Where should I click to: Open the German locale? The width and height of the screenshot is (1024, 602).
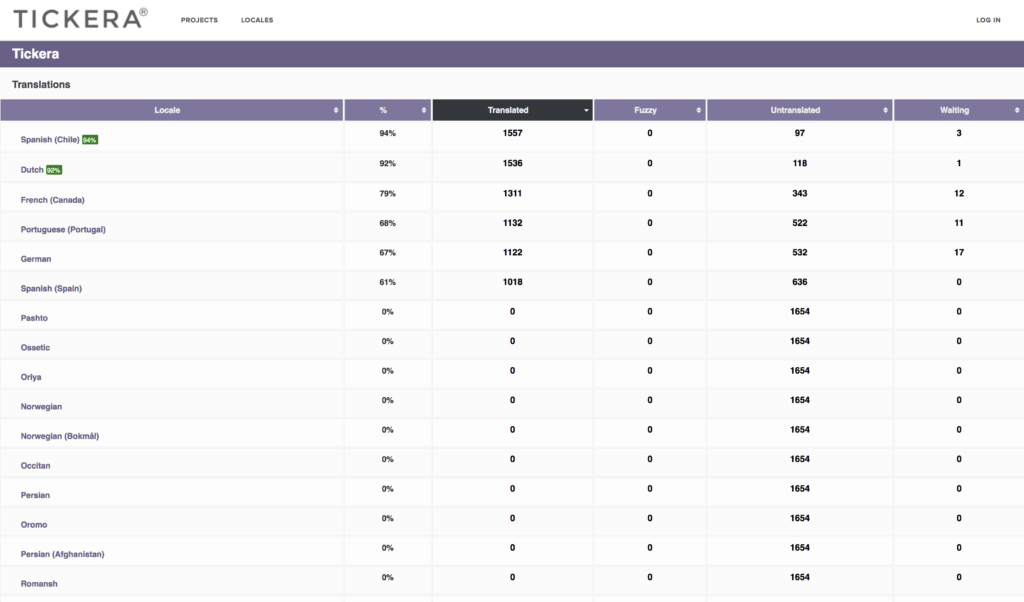coord(36,259)
